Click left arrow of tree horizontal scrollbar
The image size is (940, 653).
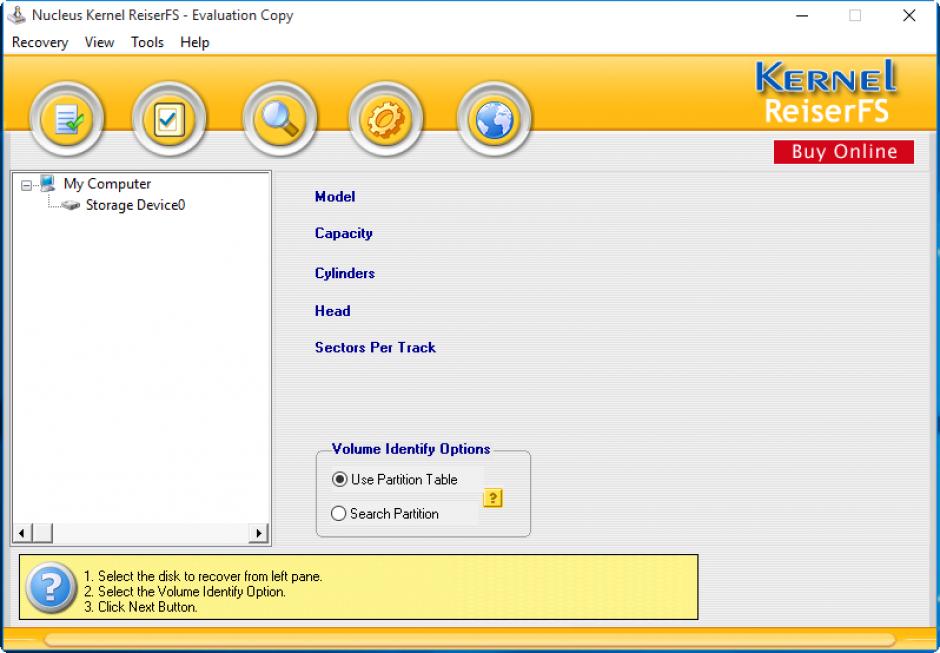click(x=22, y=532)
